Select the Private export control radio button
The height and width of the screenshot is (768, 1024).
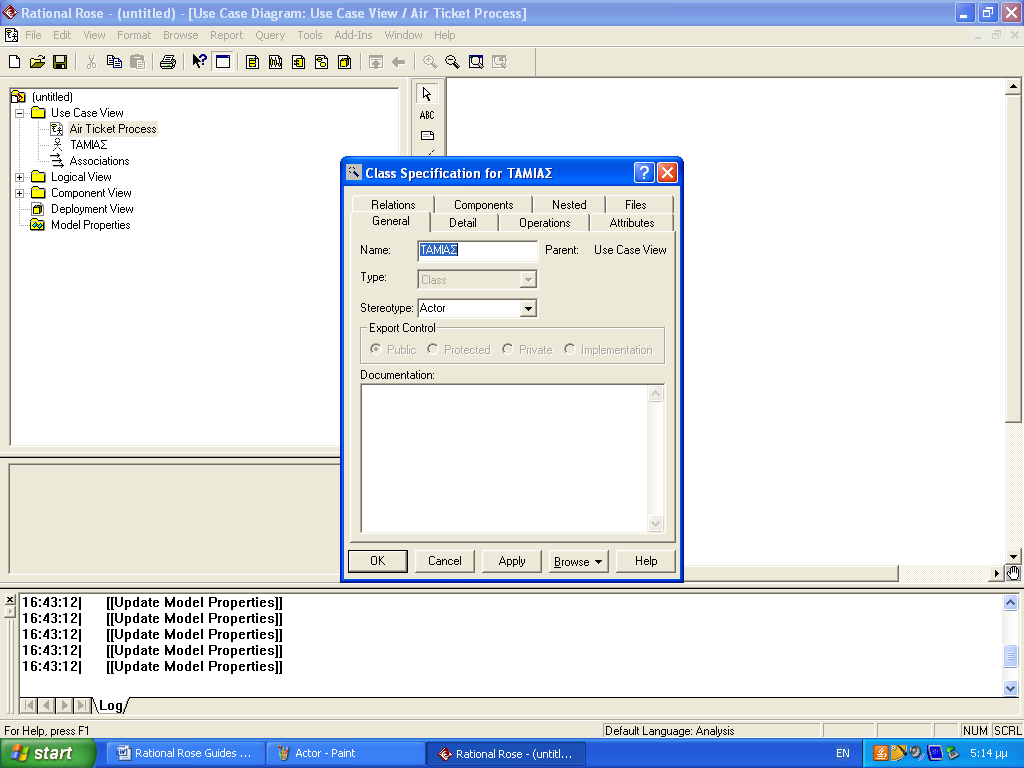click(507, 349)
